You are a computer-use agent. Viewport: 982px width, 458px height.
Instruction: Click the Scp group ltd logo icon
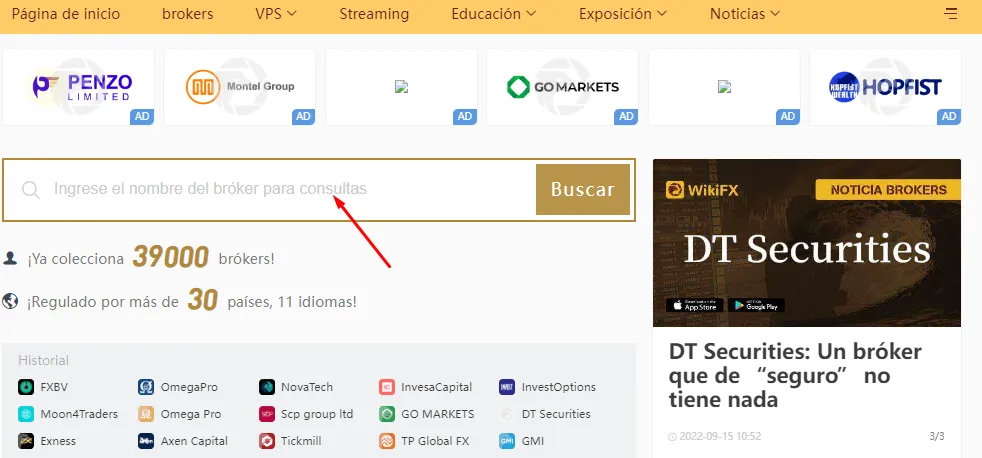click(x=267, y=414)
